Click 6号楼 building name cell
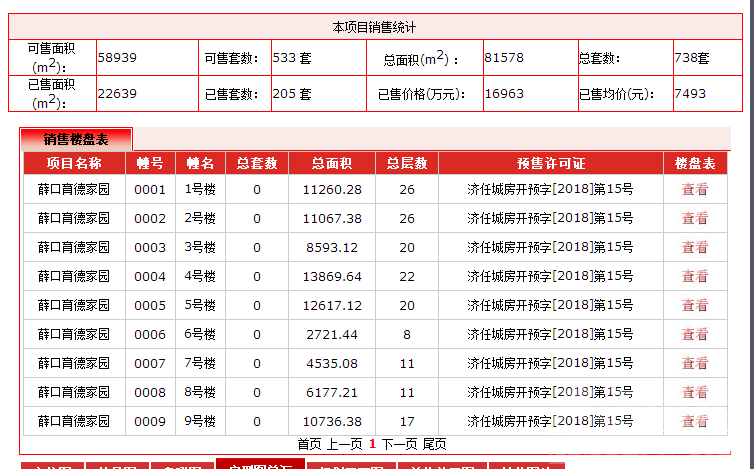The height and width of the screenshot is (469, 754). [x=200, y=334]
